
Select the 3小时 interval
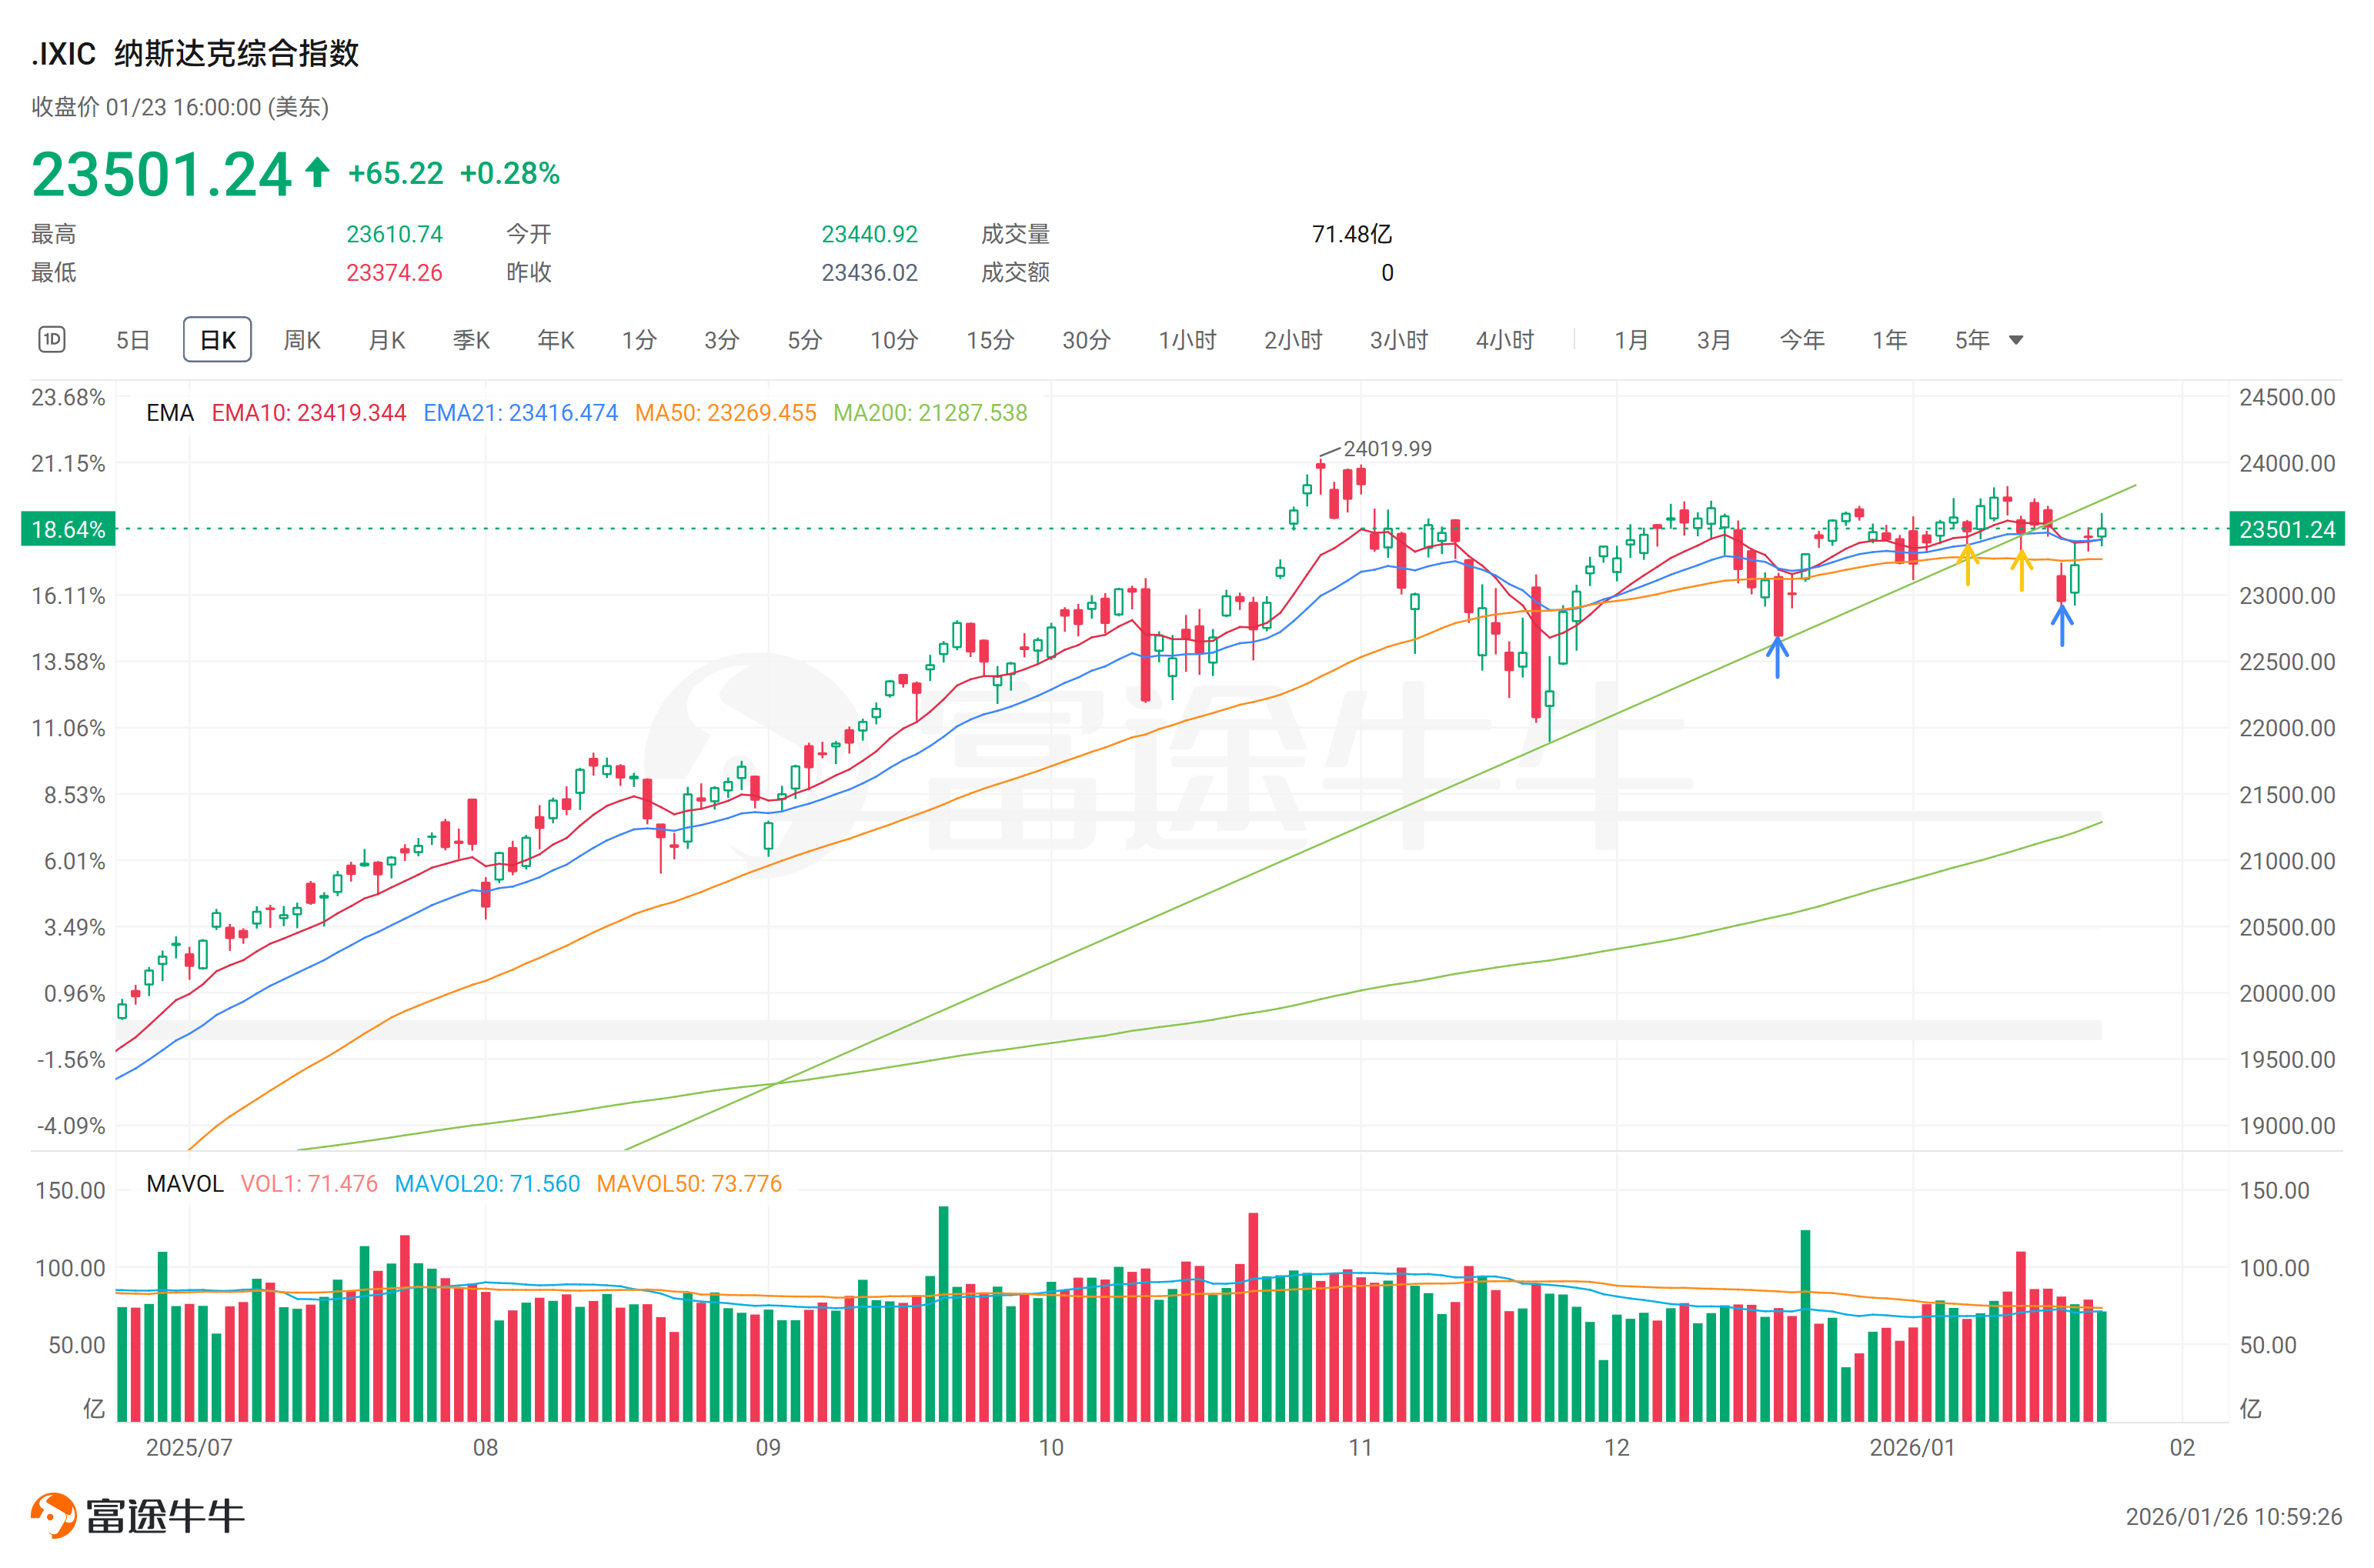click(x=1399, y=340)
